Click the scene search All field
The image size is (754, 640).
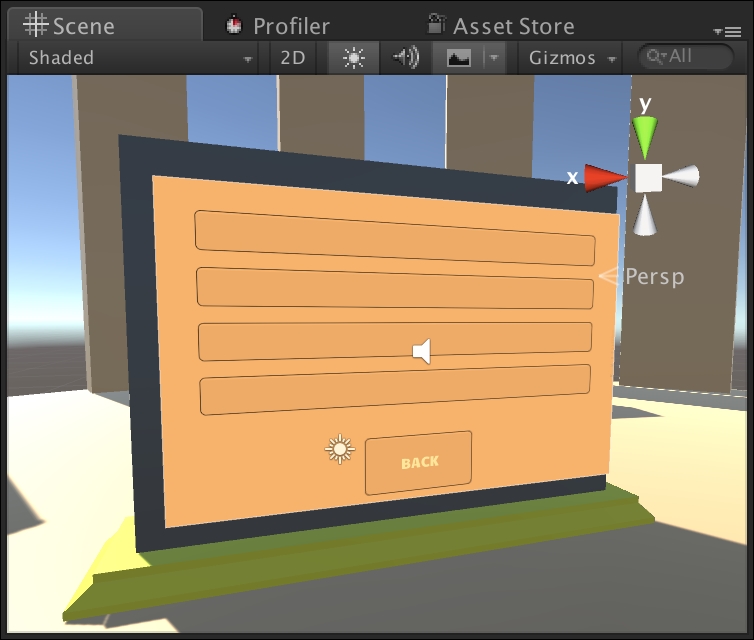point(686,57)
